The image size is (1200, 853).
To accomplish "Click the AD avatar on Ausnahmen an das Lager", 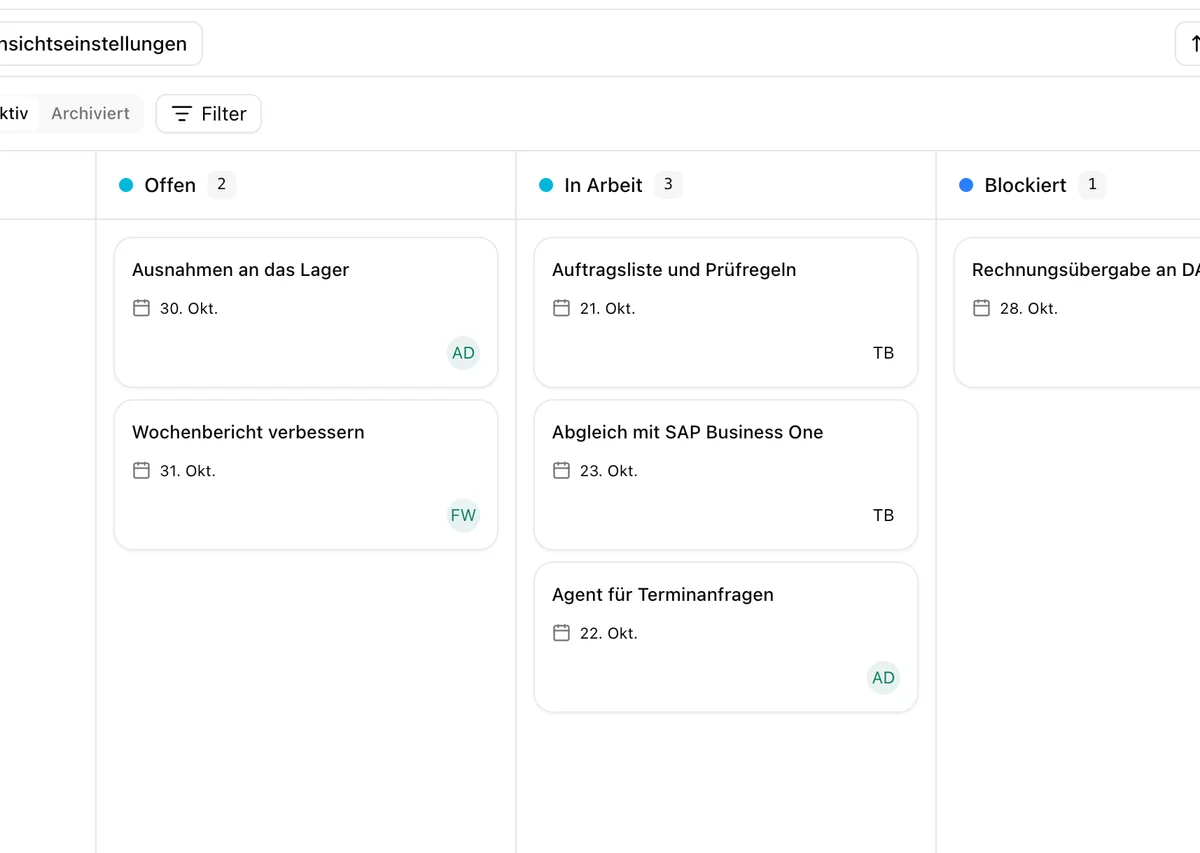I will coord(463,353).
